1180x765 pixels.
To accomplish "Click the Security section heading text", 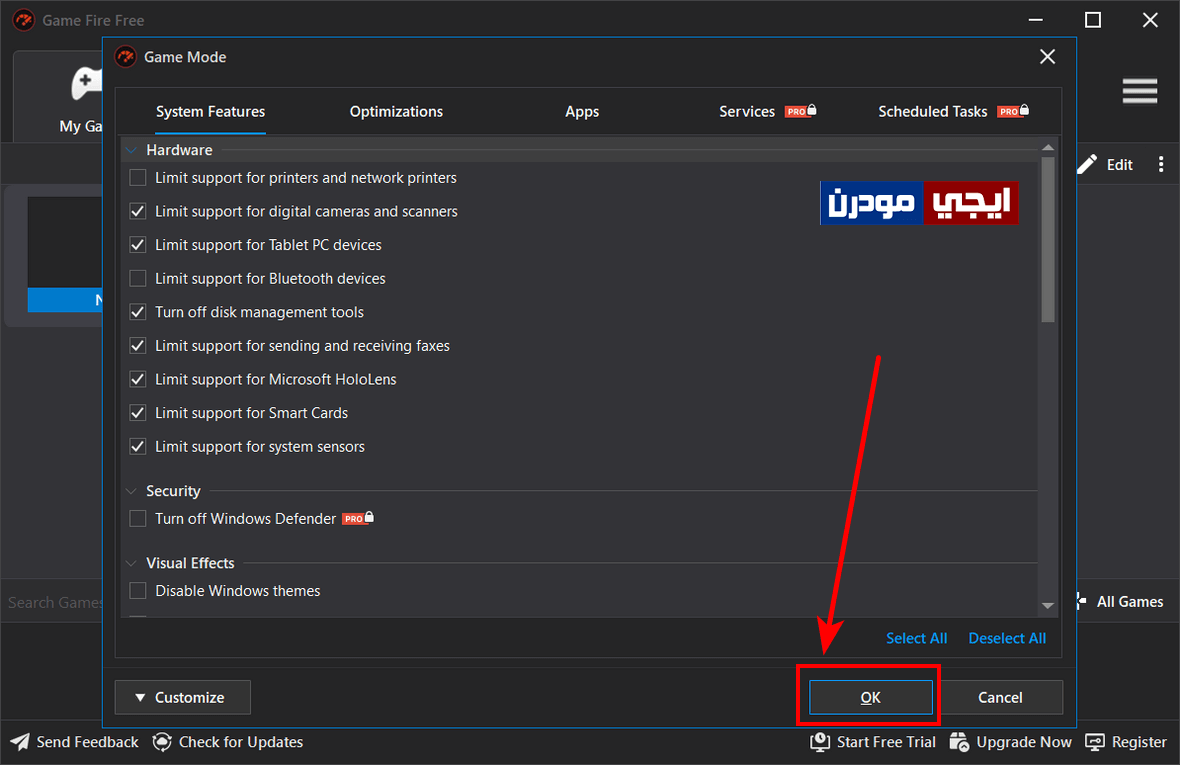I will point(173,491).
